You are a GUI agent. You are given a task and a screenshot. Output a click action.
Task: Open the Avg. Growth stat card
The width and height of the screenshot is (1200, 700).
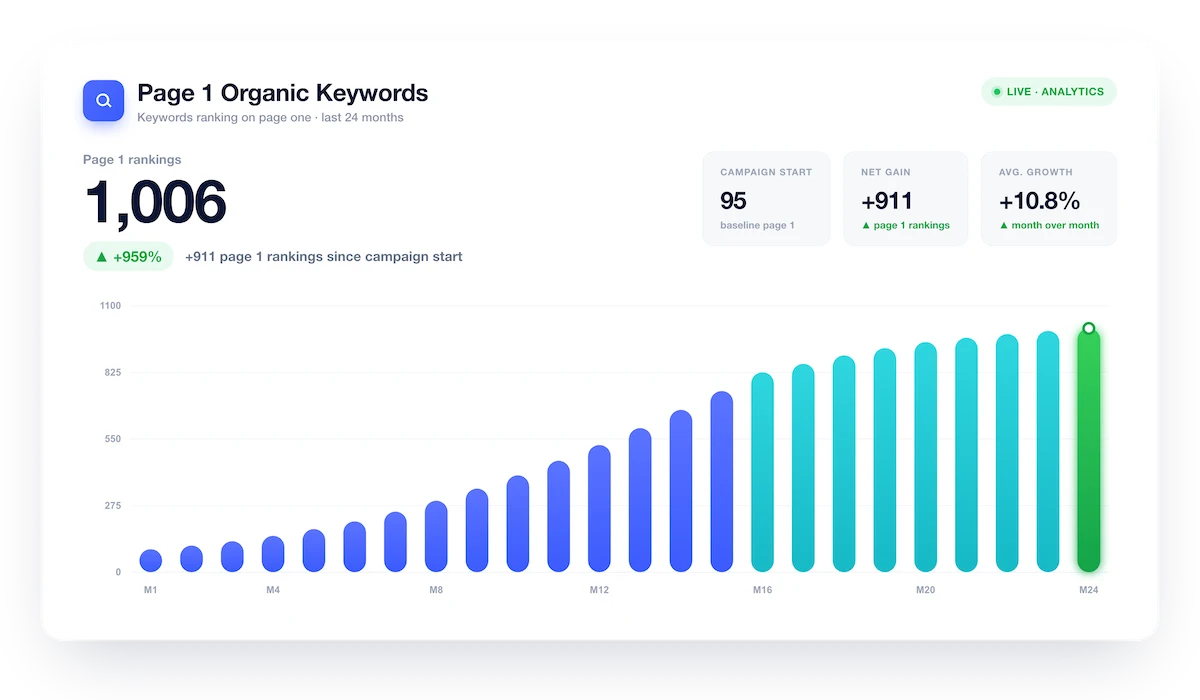coord(1049,198)
